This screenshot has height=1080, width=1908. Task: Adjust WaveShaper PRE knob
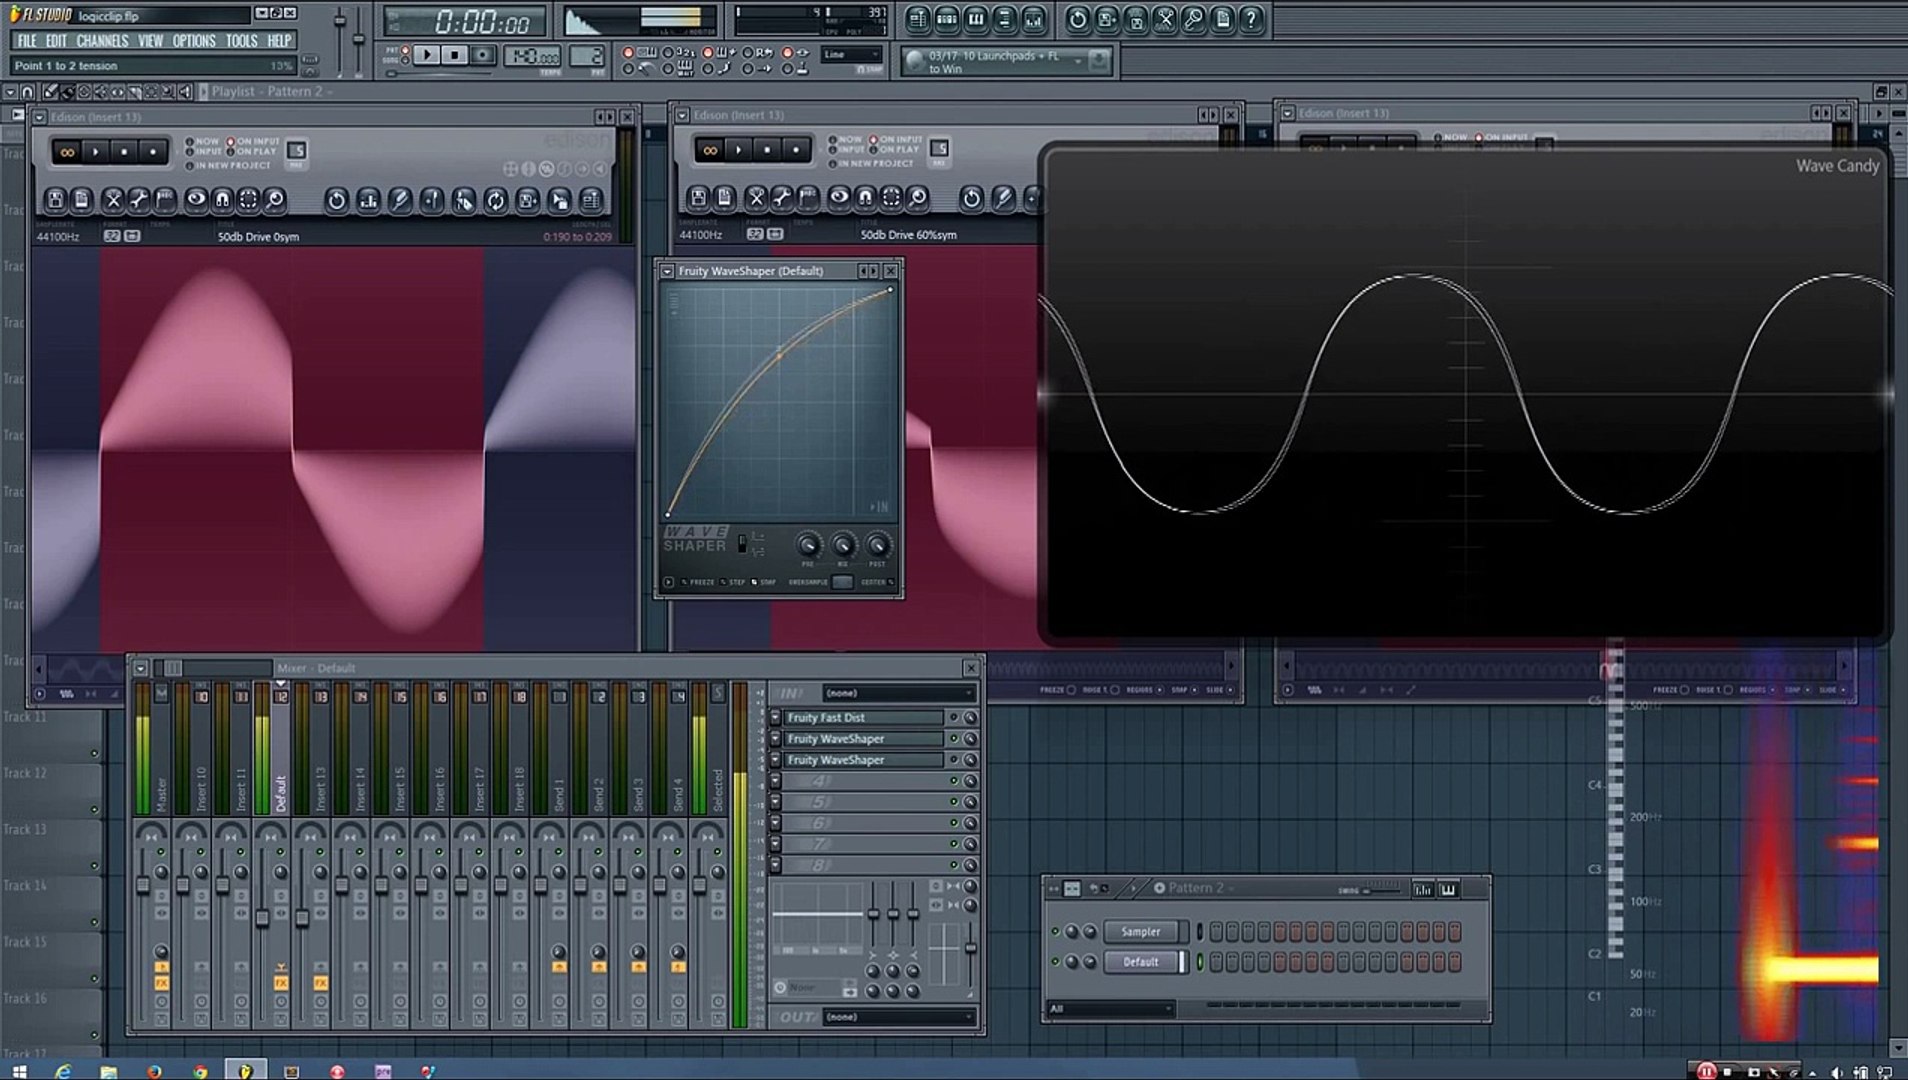click(808, 545)
